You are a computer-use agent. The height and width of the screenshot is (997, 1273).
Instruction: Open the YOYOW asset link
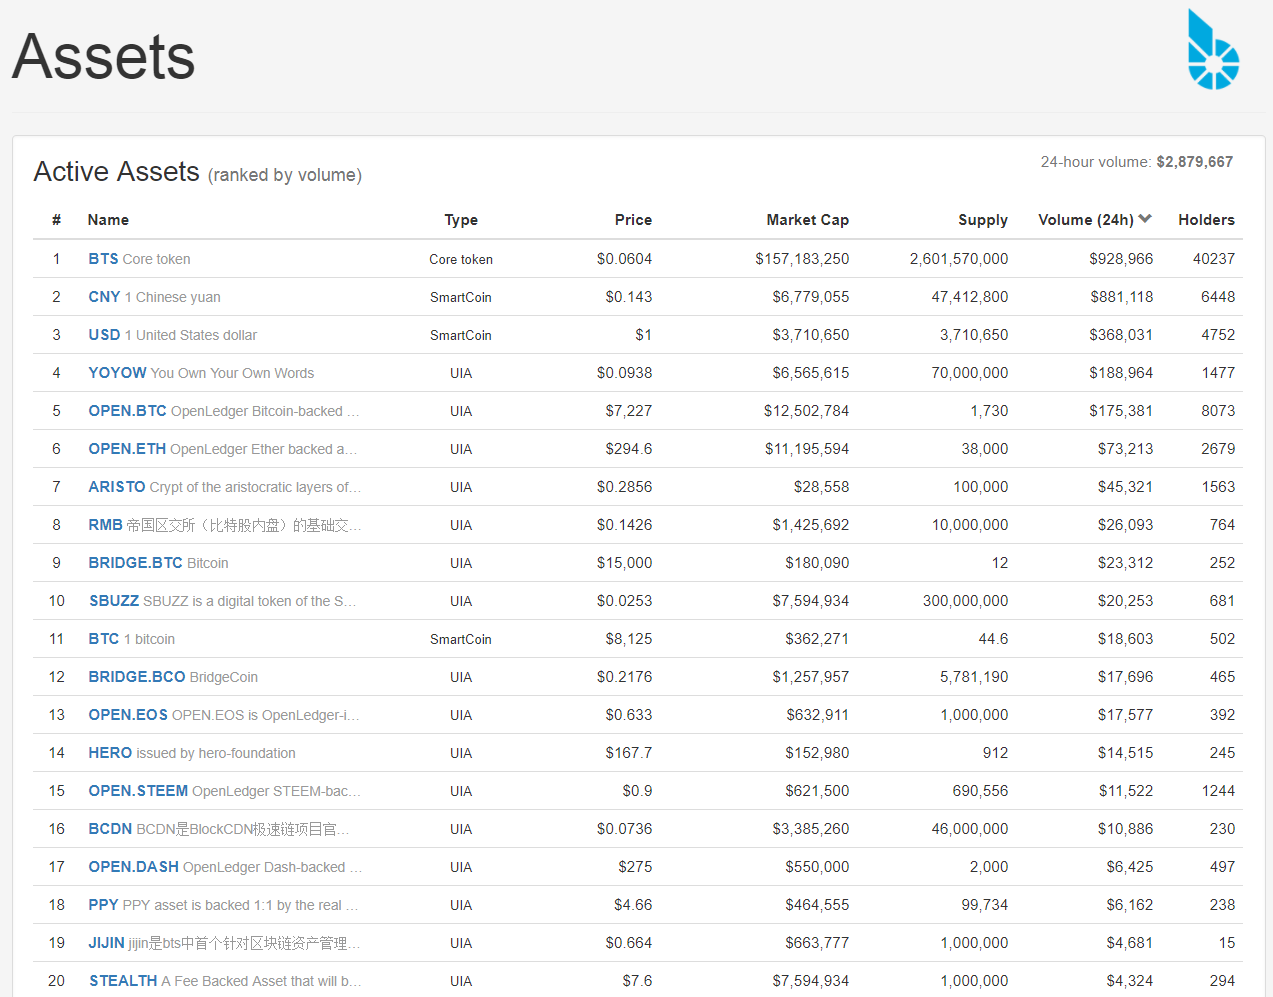117,373
